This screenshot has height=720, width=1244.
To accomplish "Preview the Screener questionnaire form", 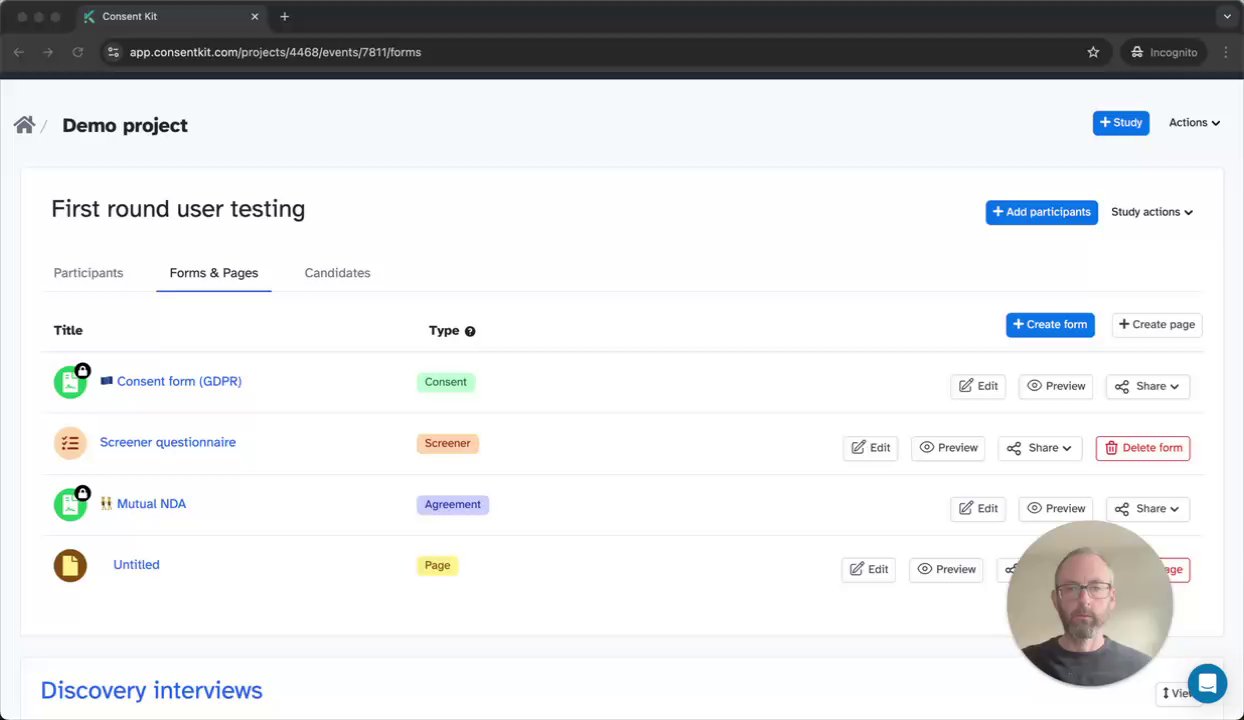I will click(947, 448).
